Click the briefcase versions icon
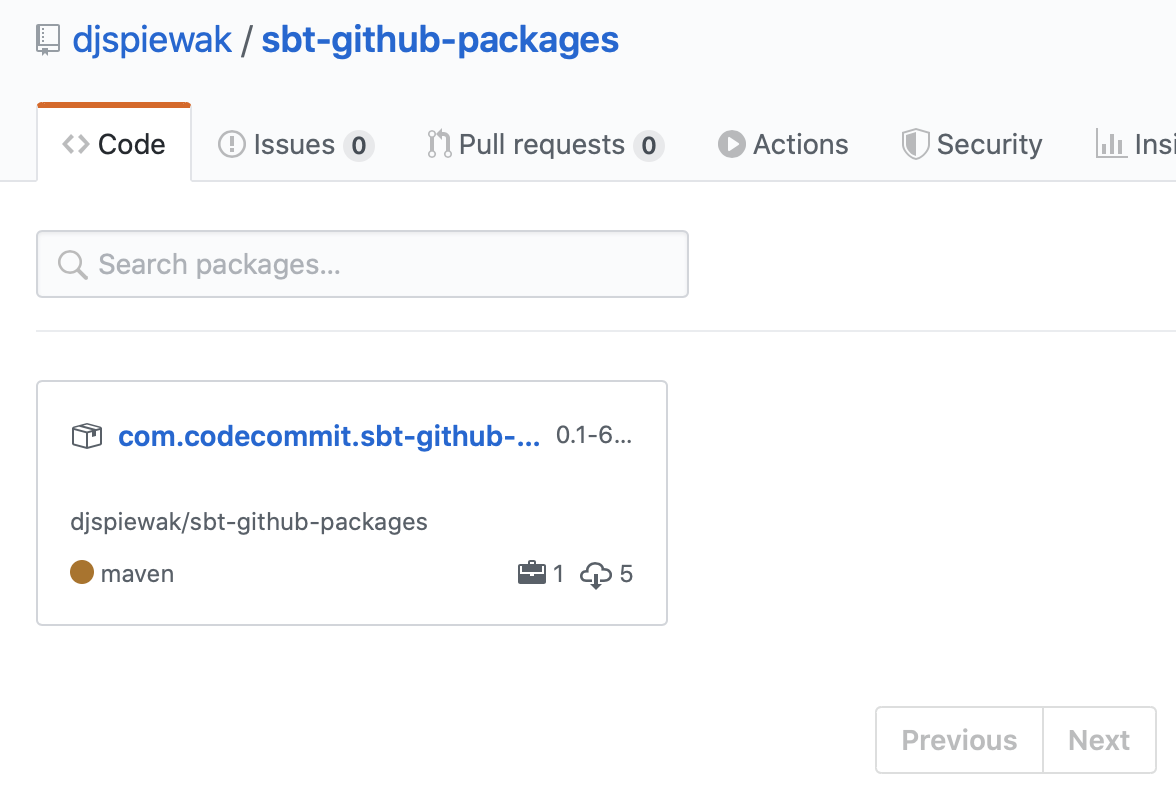This screenshot has width=1176, height=806. coord(531,574)
